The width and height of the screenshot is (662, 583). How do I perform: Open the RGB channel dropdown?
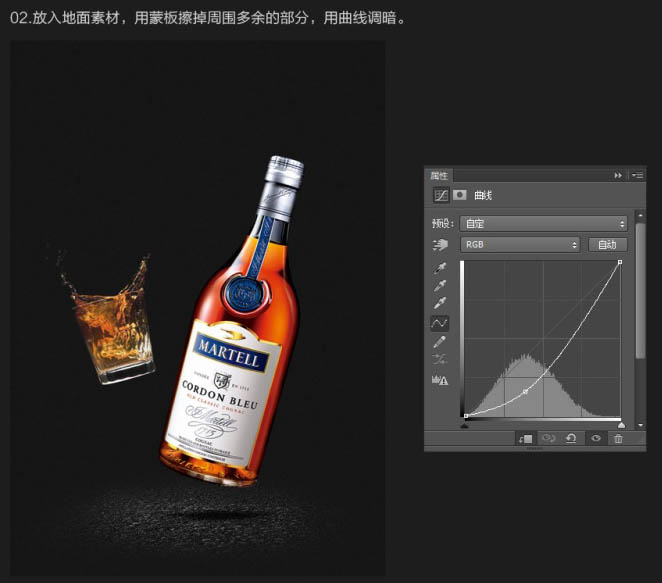[520, 245]
